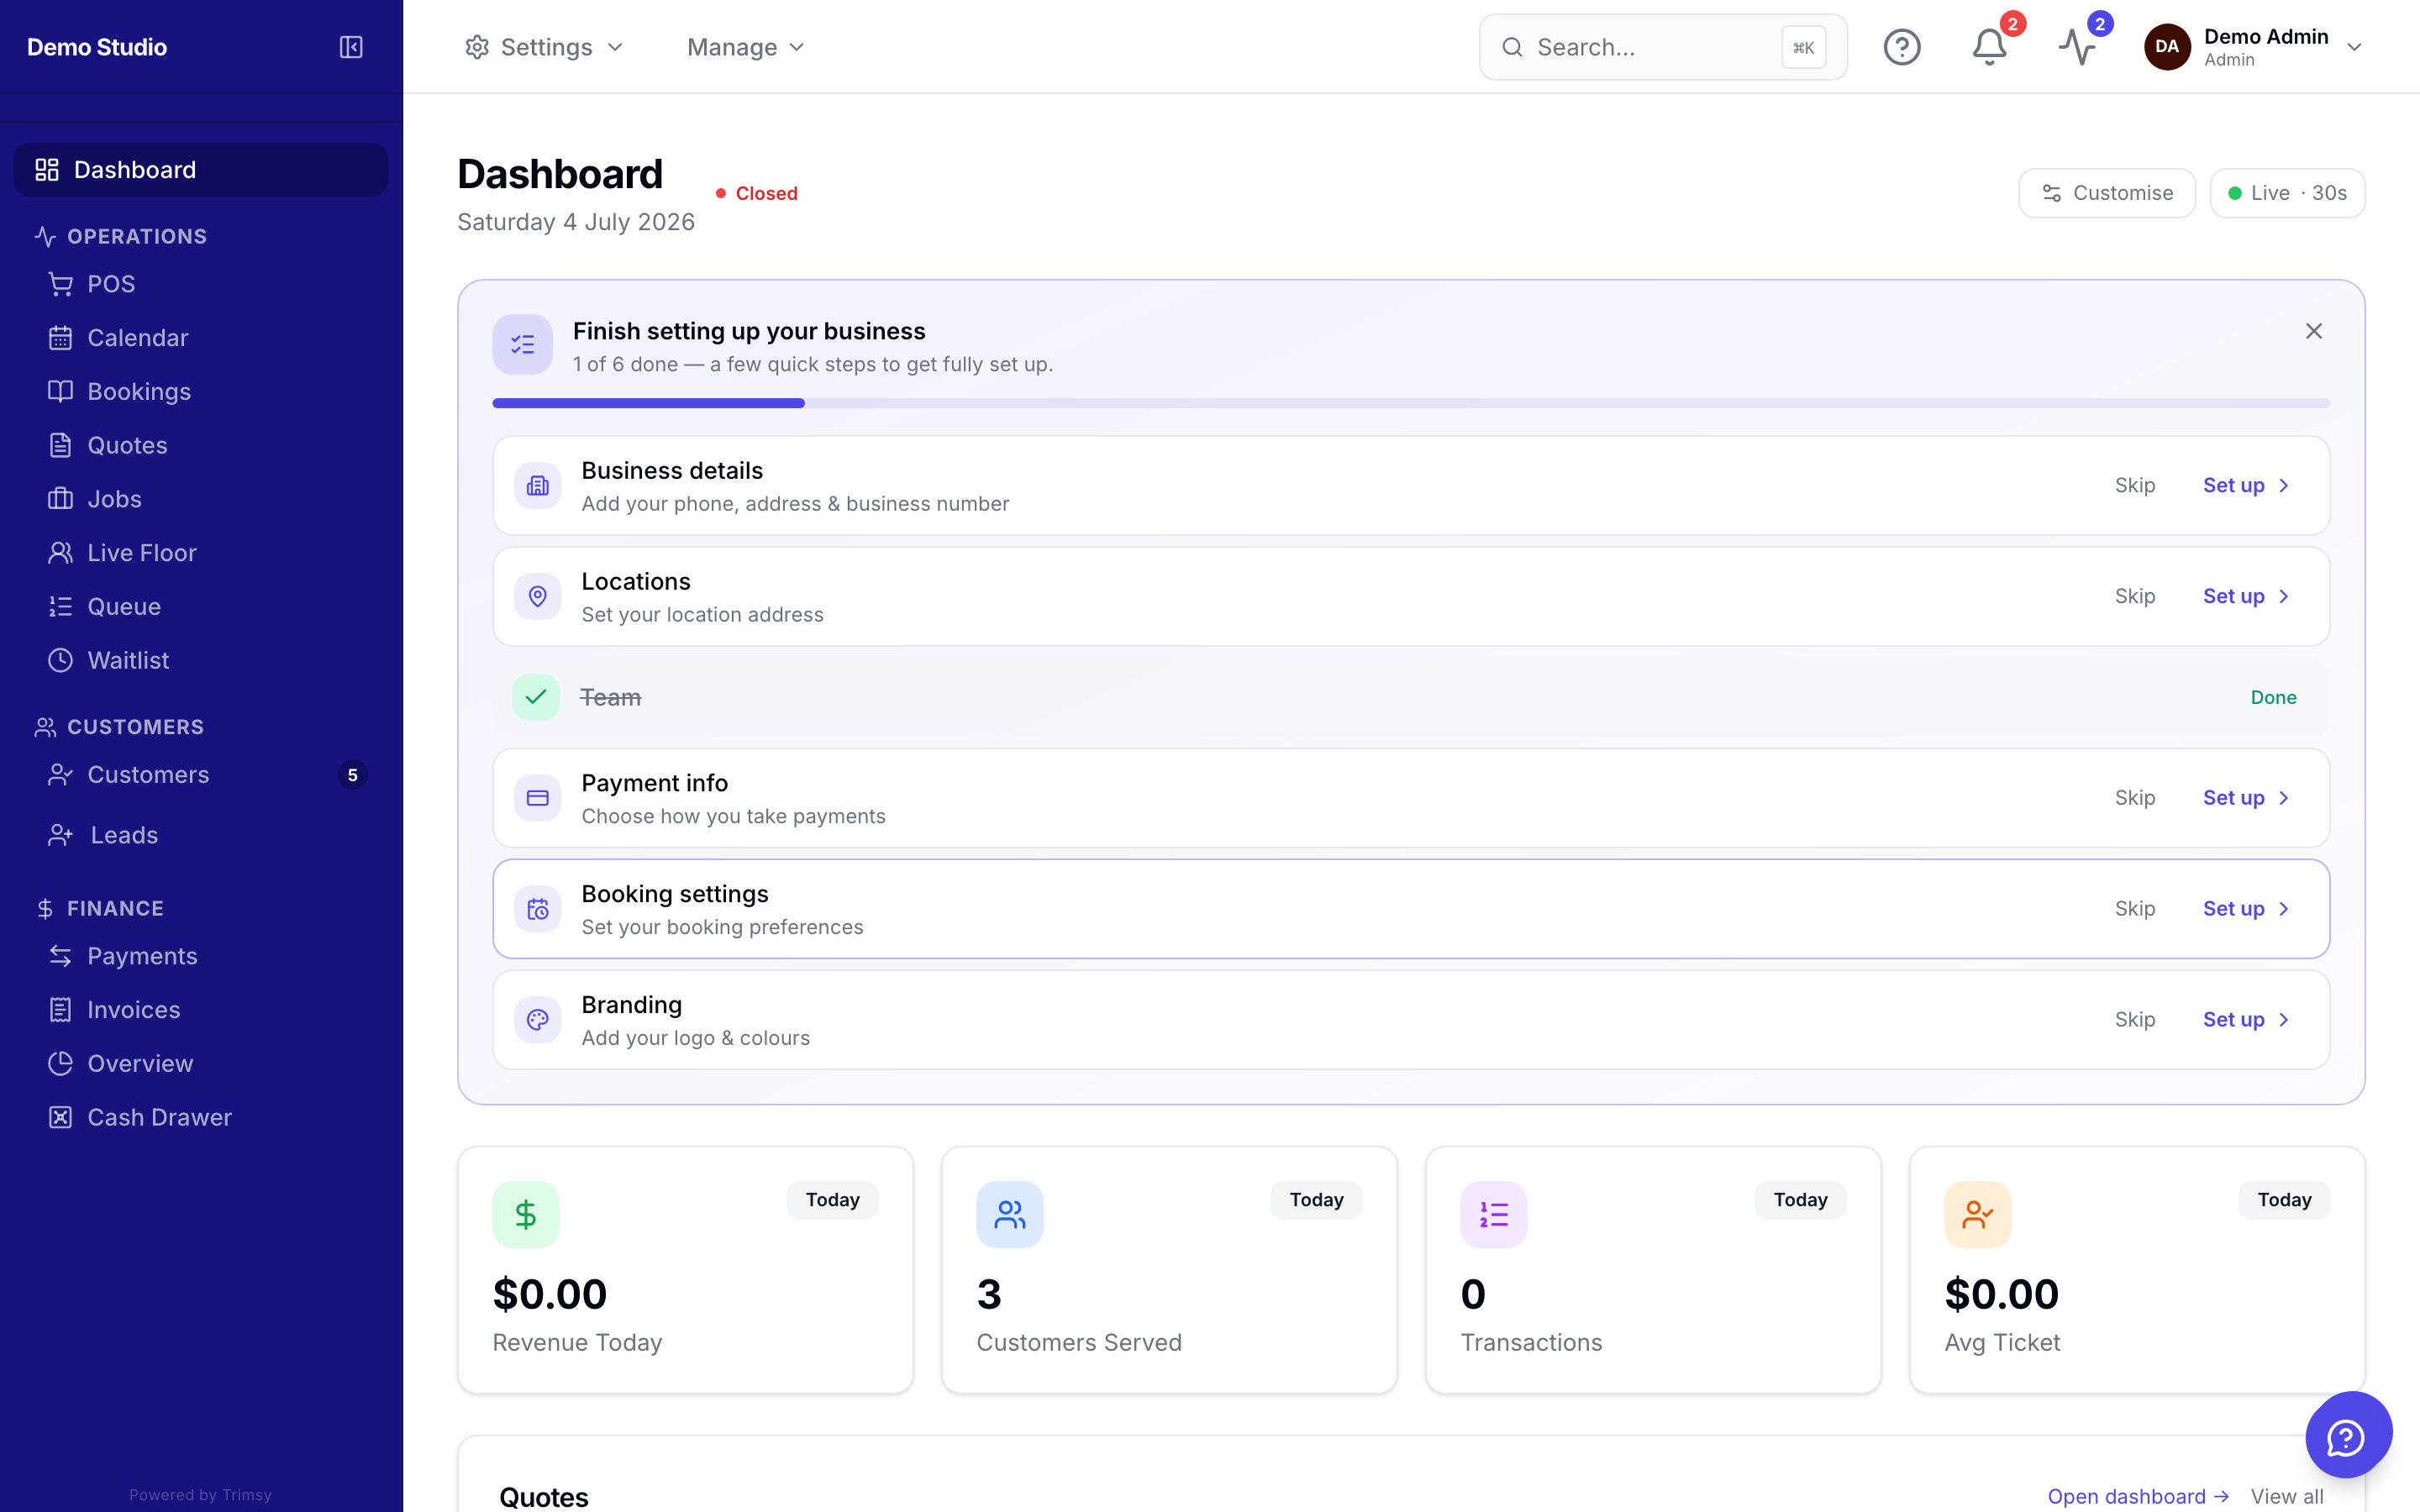The height and width of the screenshot is (1512, 2420).
Task: Click the Booking settings calendar-clock icon
Action: pyautogui.click(x=537, y=909)
